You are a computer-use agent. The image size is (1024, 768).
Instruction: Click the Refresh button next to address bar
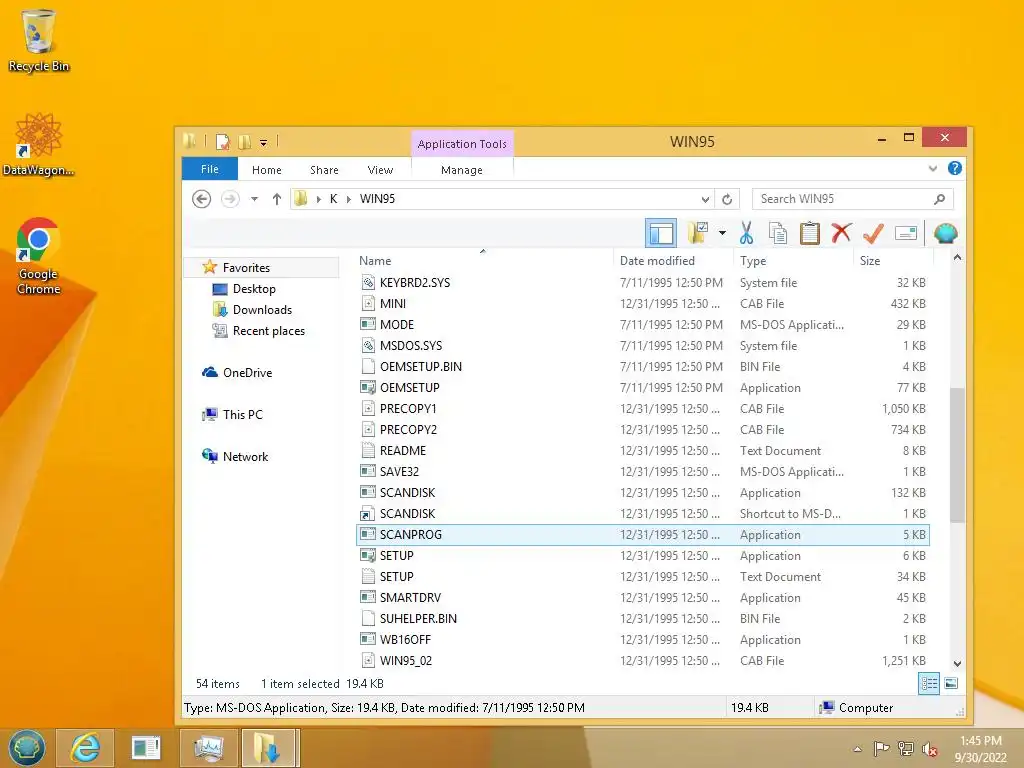(x=727, y=199)
